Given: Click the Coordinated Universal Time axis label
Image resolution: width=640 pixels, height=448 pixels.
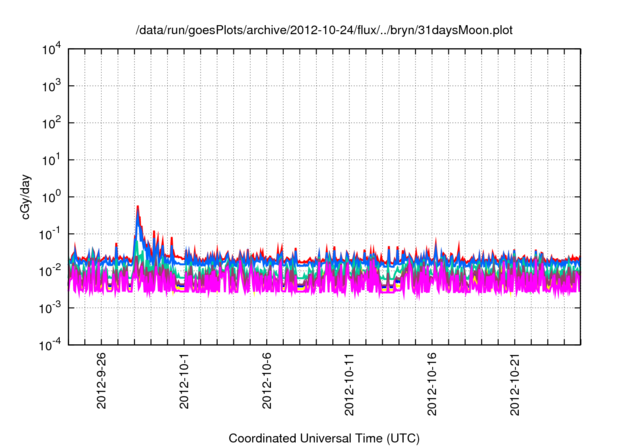Looking at the screenshot, I should click(x=324, y=438).
